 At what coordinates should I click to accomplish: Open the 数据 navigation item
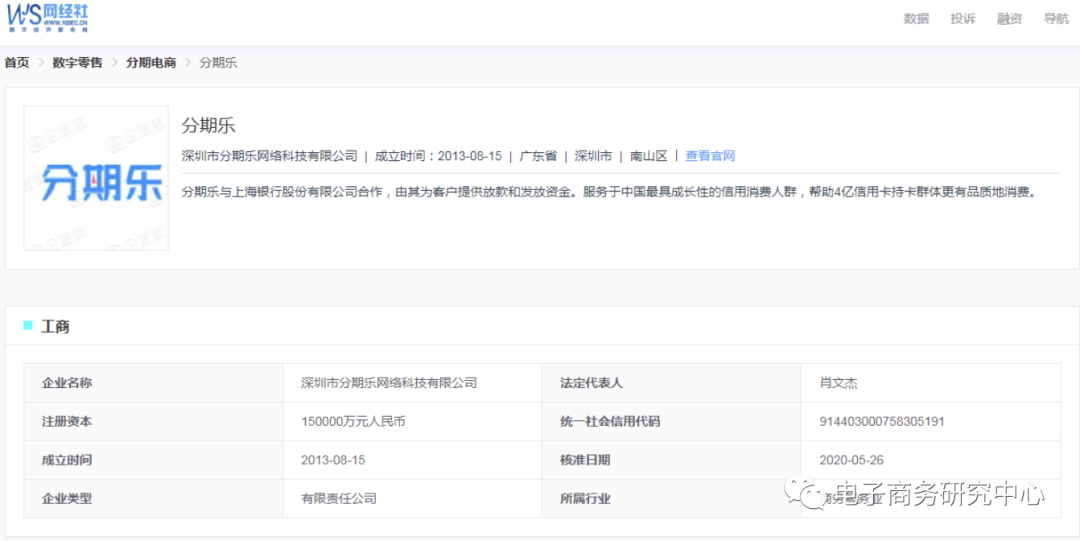tap(916, 19)
